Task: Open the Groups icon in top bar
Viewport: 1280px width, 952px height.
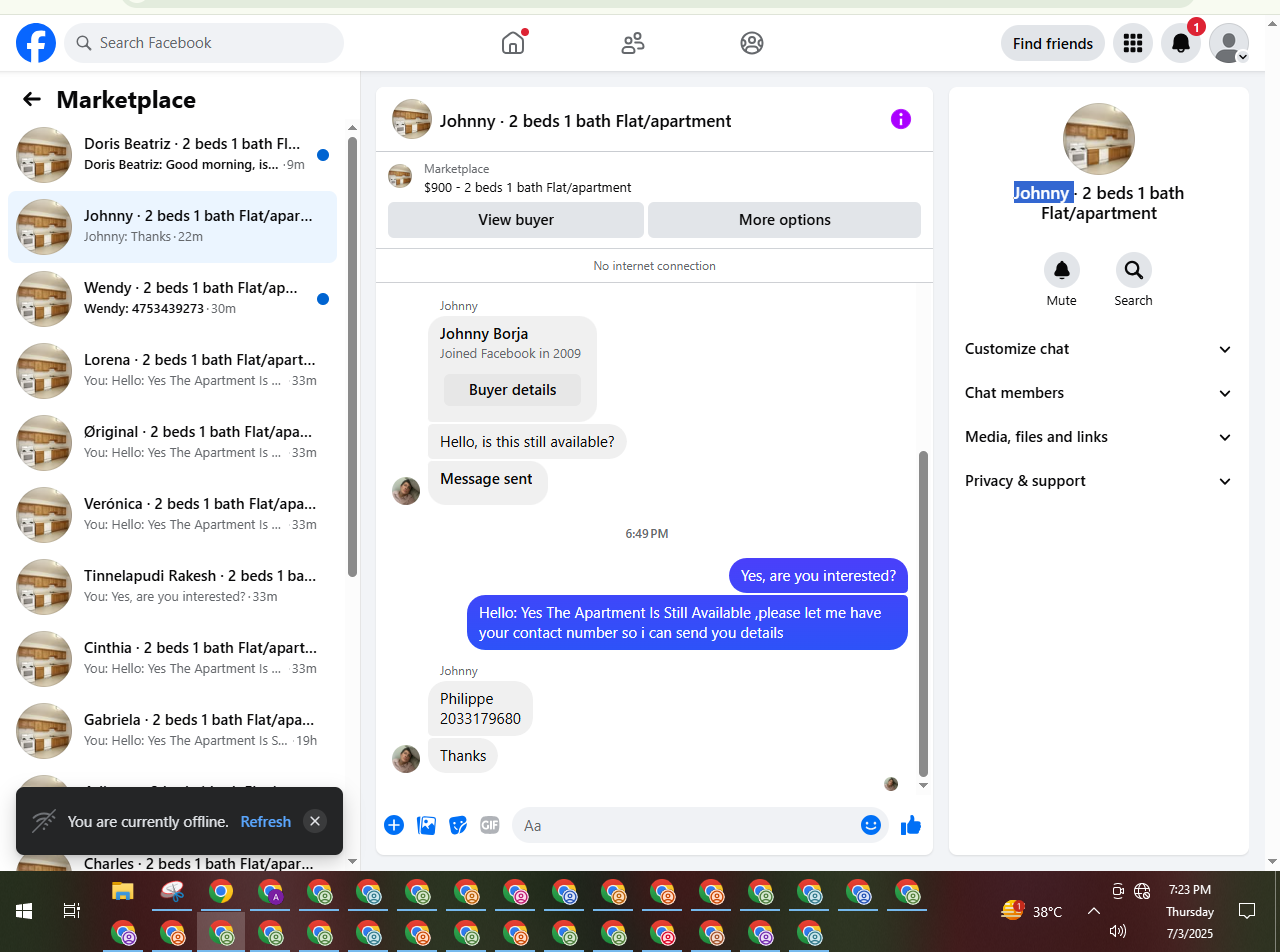Action: pos(752,43)
